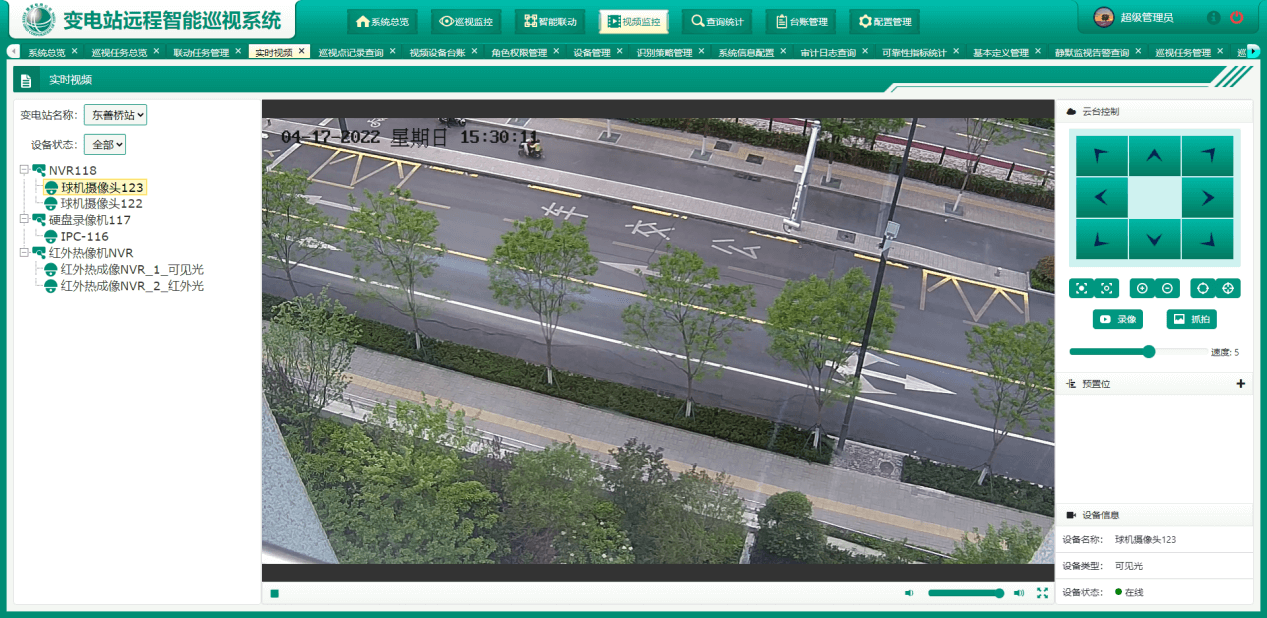
Task: Open the 视频监控 top menu
Action: pyautogui.click(x=634, y=21)
